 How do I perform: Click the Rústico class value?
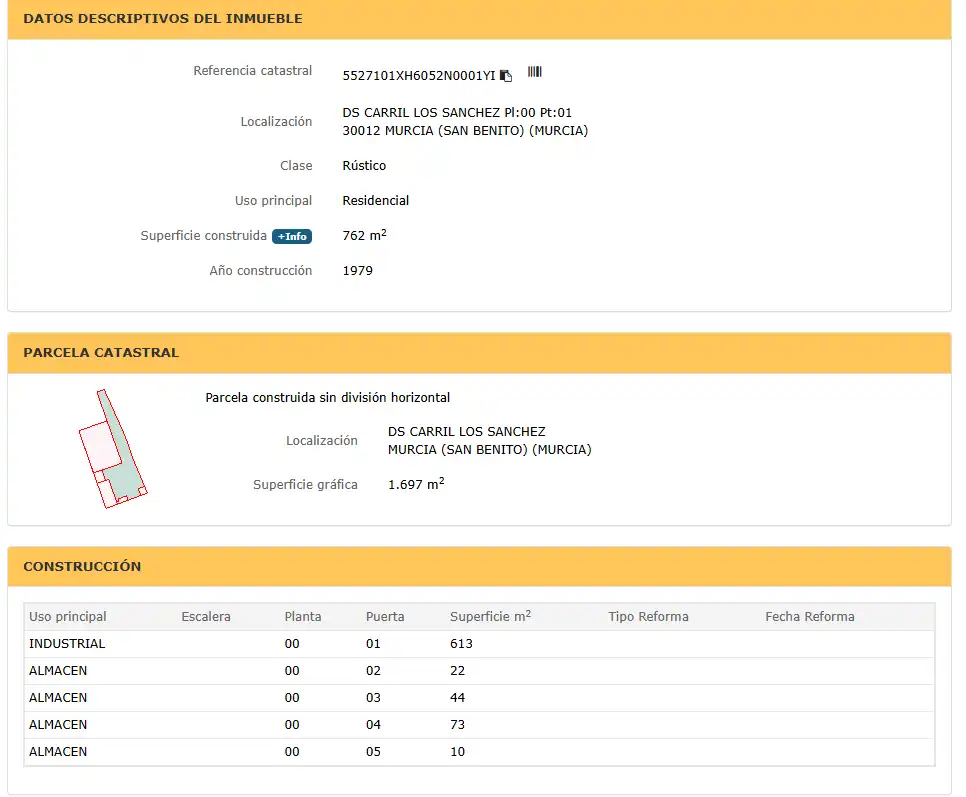coord(364,166)
